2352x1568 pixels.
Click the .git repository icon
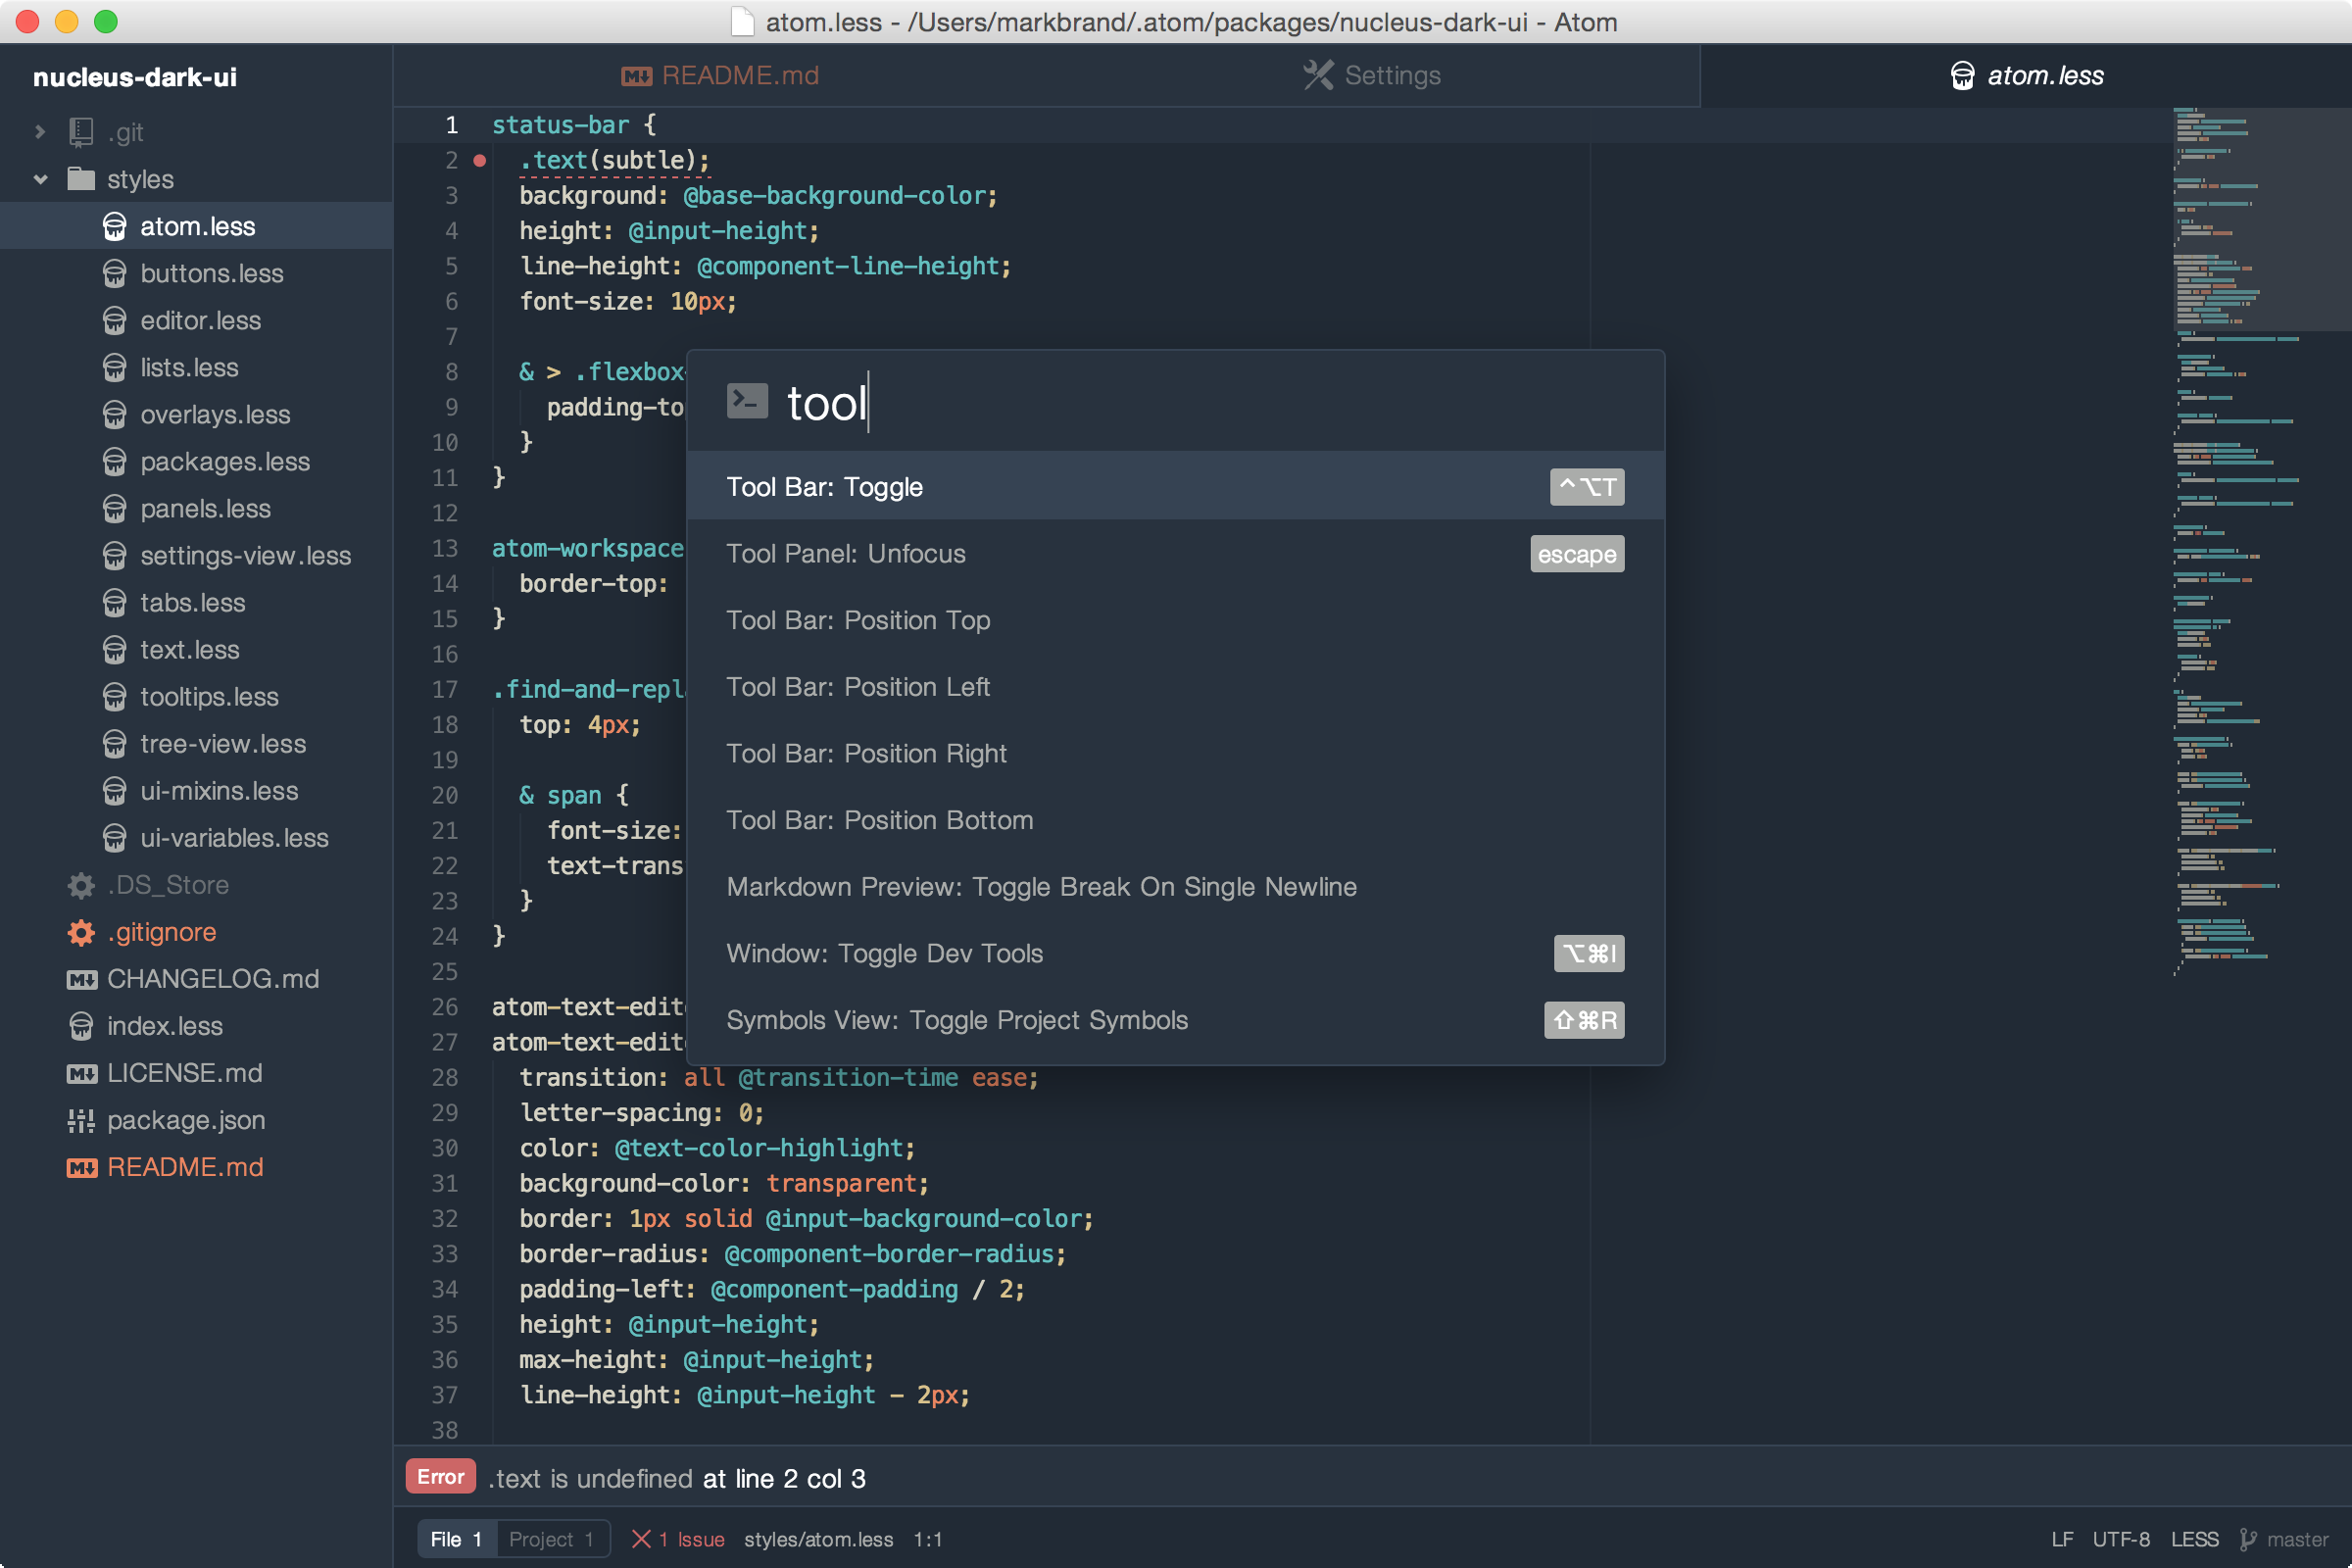pyautogui.click(x=81, y=132)
